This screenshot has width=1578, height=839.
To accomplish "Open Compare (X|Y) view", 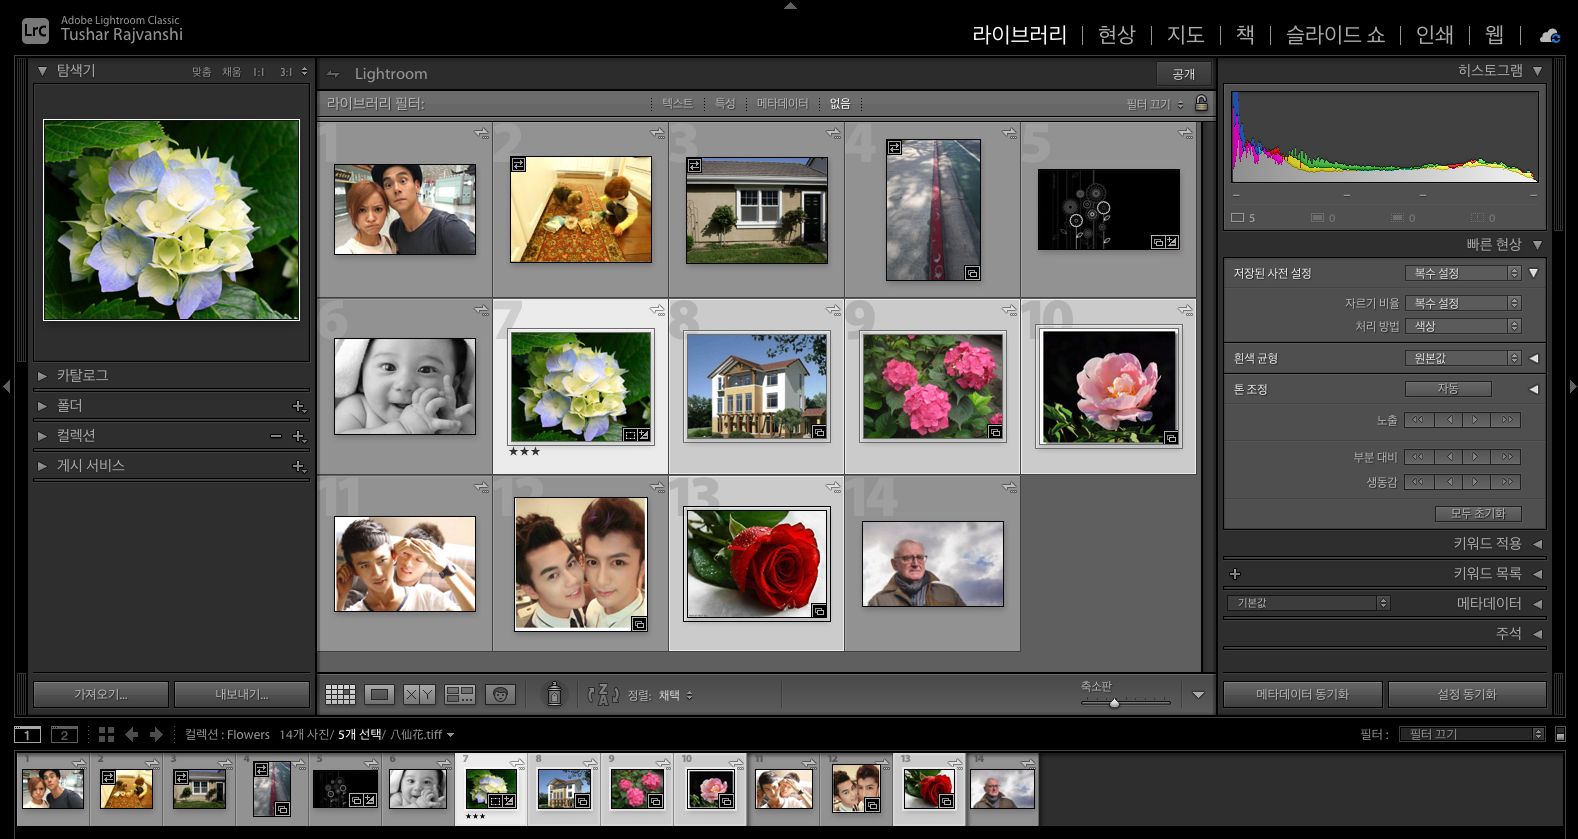I will [419, 694].
